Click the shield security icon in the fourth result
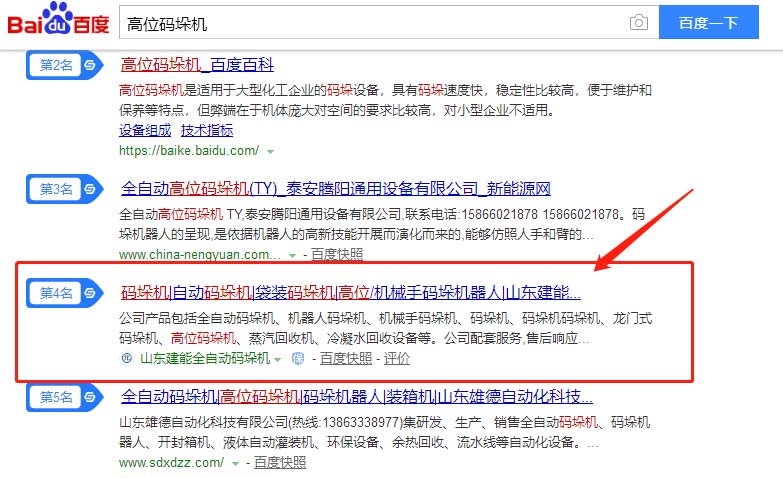 296,358
